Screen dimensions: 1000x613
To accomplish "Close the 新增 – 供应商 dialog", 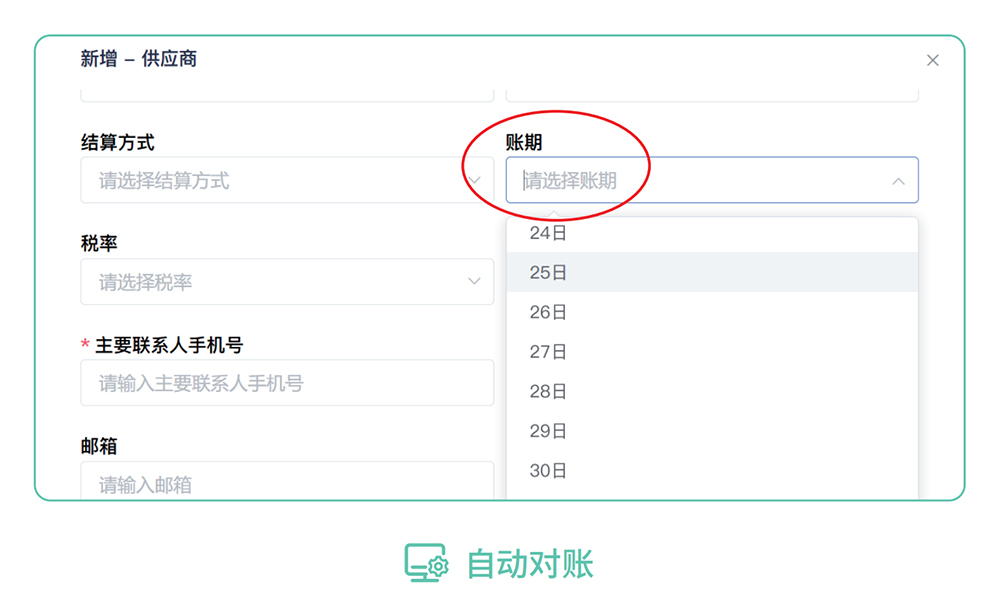I will (933, 59).
